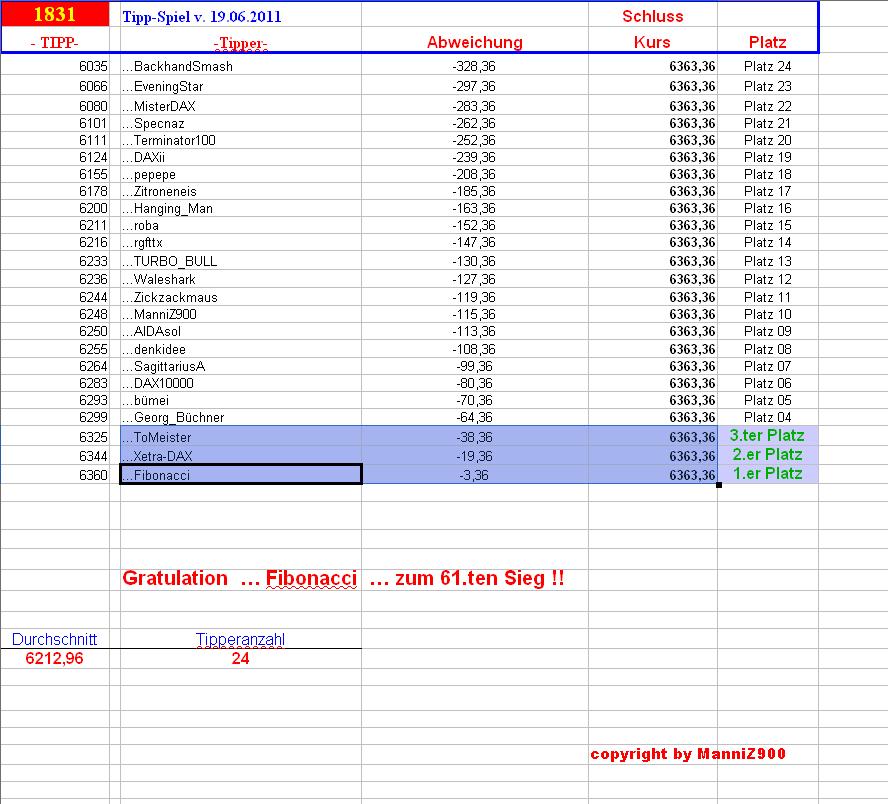Image resolution: width=888 pixels, height=804 pixels.
Task: Select the Georg_Büchner cell
Action: [x=241, y=417]
